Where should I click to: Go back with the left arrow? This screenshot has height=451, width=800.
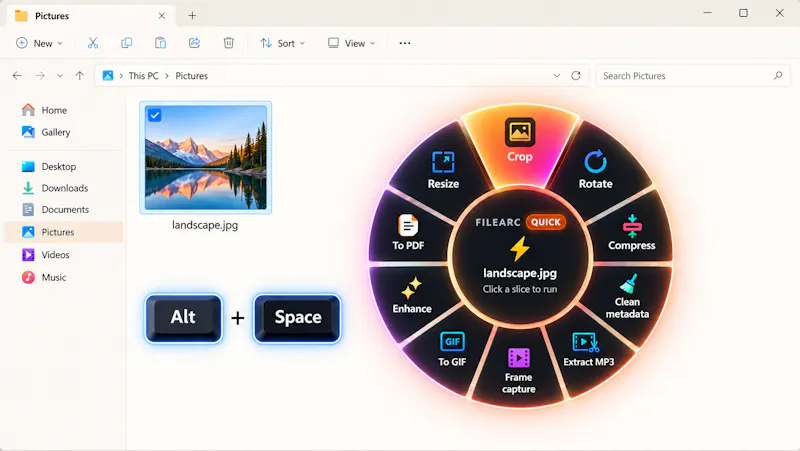coord(17,76)
